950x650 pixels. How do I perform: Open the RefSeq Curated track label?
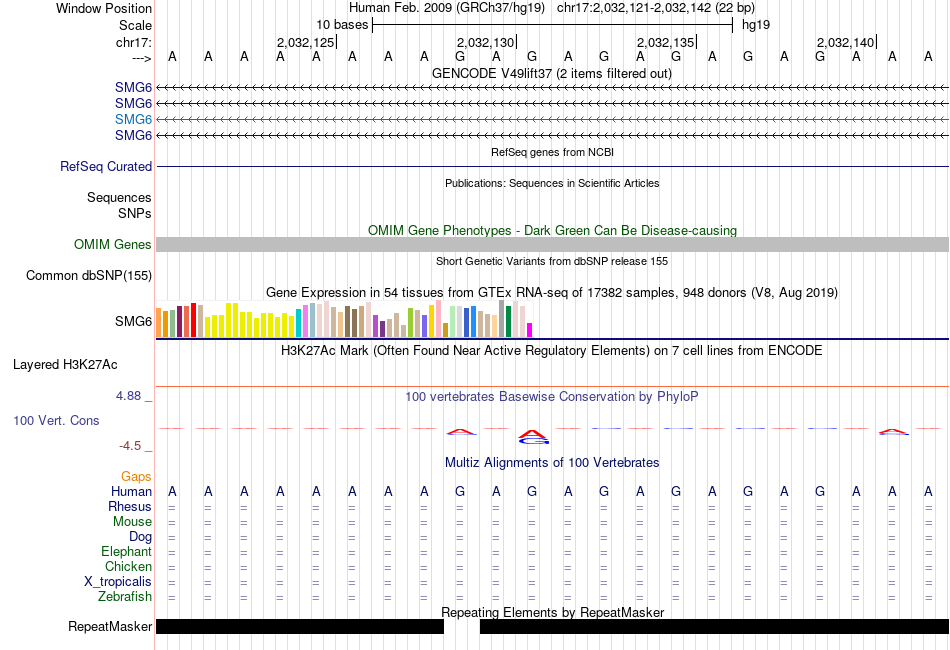coord(105,166)
